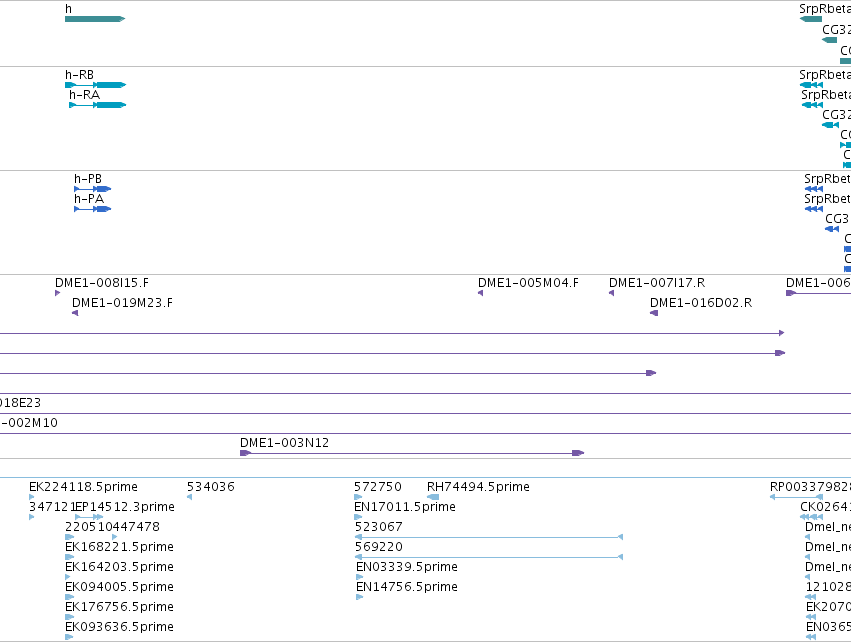The height and width of the screenshot is (642, 851).
Task: Click the EK164203.5prime label
Action: pos(119,567)
